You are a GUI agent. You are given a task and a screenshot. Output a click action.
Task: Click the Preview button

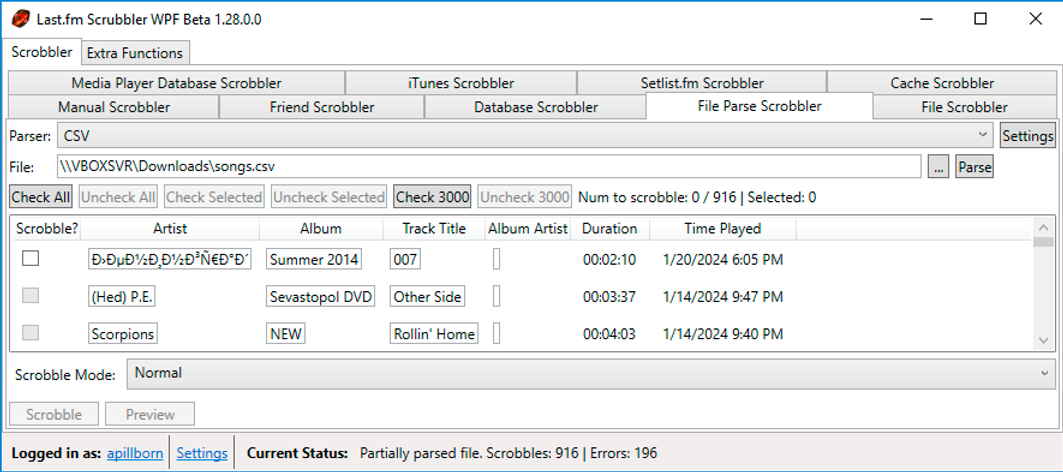(151, 414)
